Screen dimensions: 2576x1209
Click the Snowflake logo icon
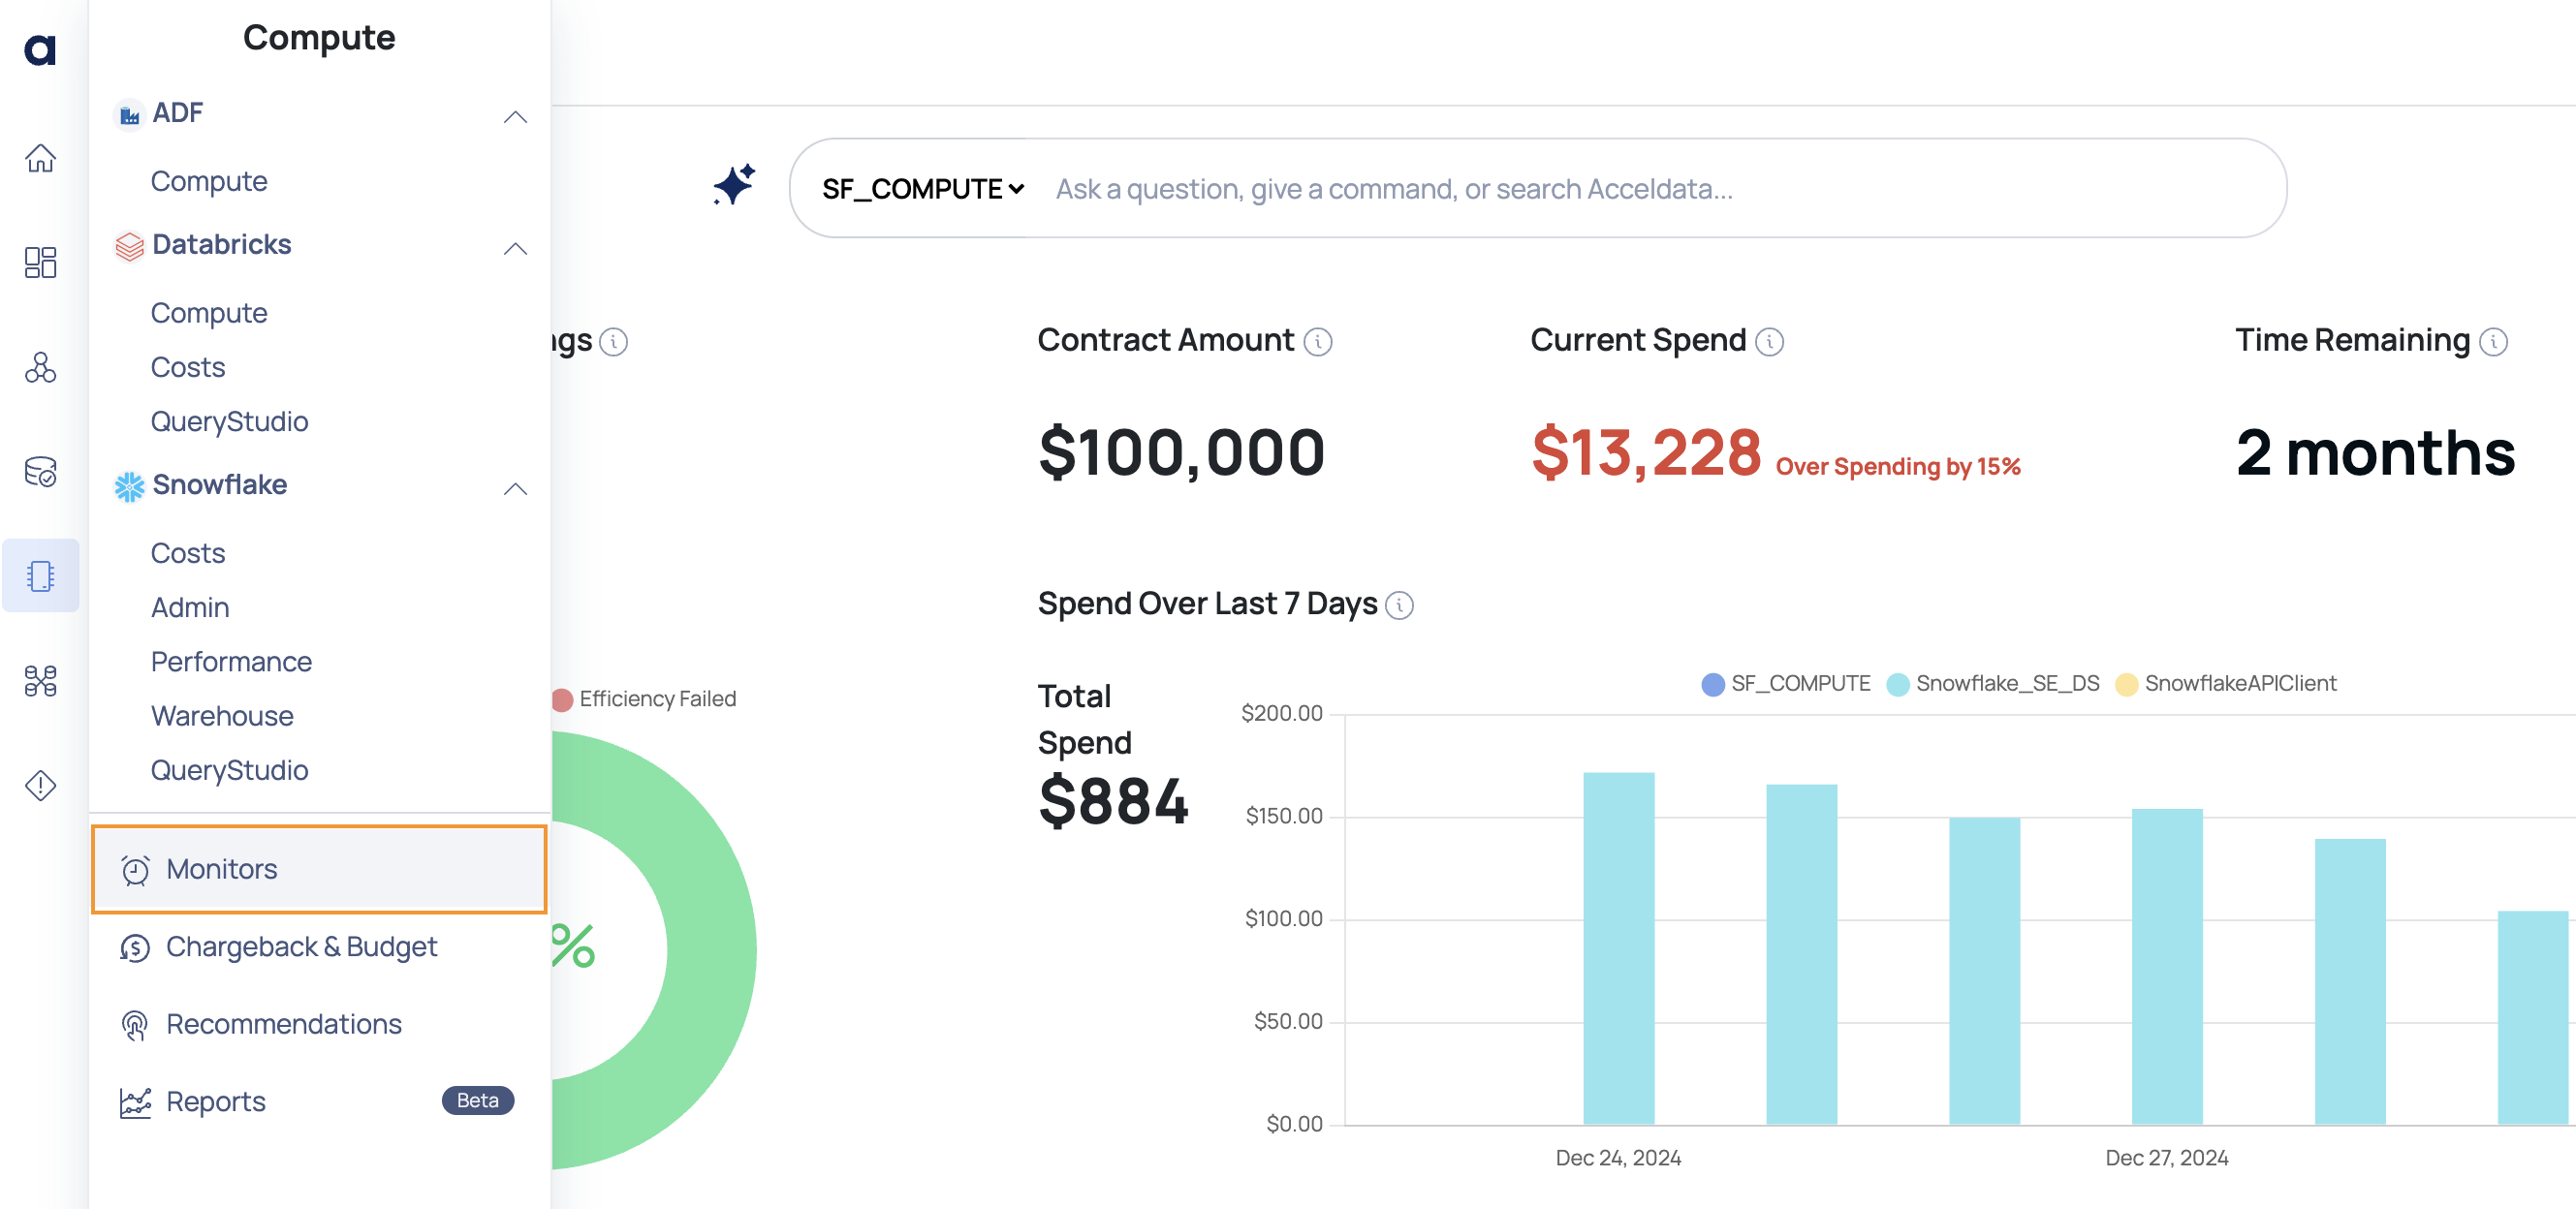point(129,486)
